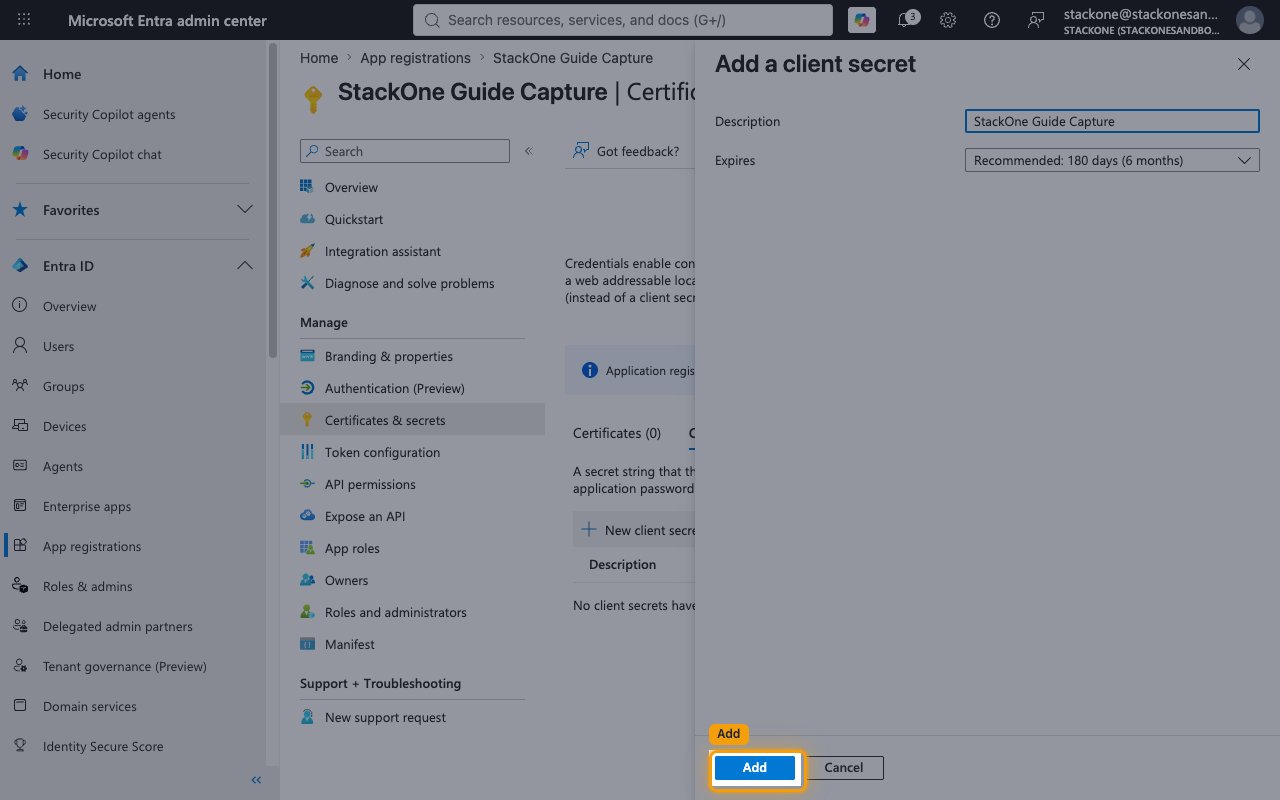Image resolution: width=1280 pixels, height=800 pixels.
Task: Click Add to create the client secret
Action: tap(755, 767)
